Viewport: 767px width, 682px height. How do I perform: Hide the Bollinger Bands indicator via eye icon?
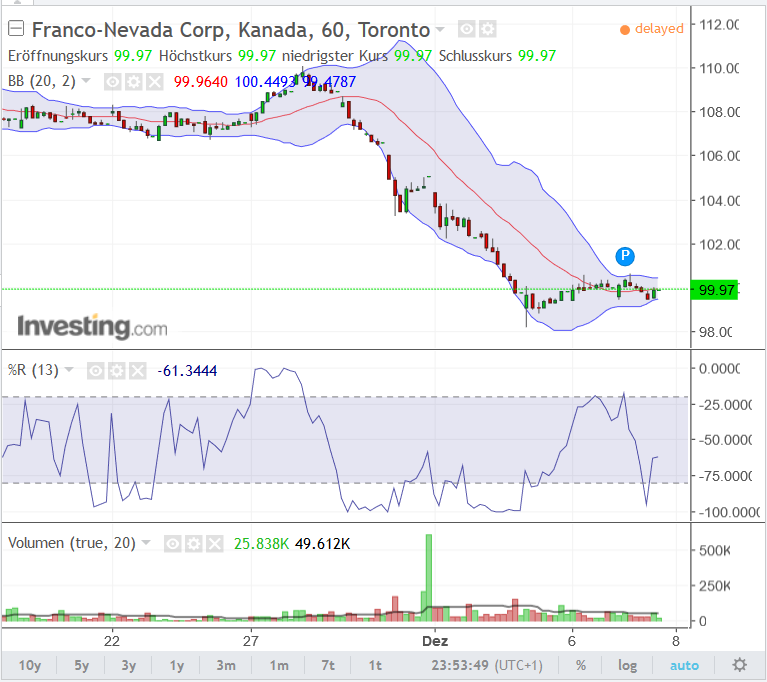coord(113,82)
